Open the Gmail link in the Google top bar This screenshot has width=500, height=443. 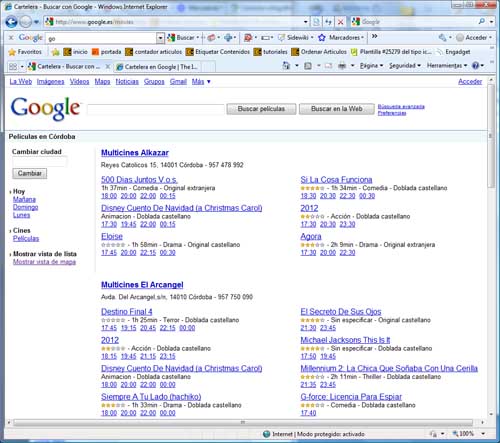pos(178,81)
